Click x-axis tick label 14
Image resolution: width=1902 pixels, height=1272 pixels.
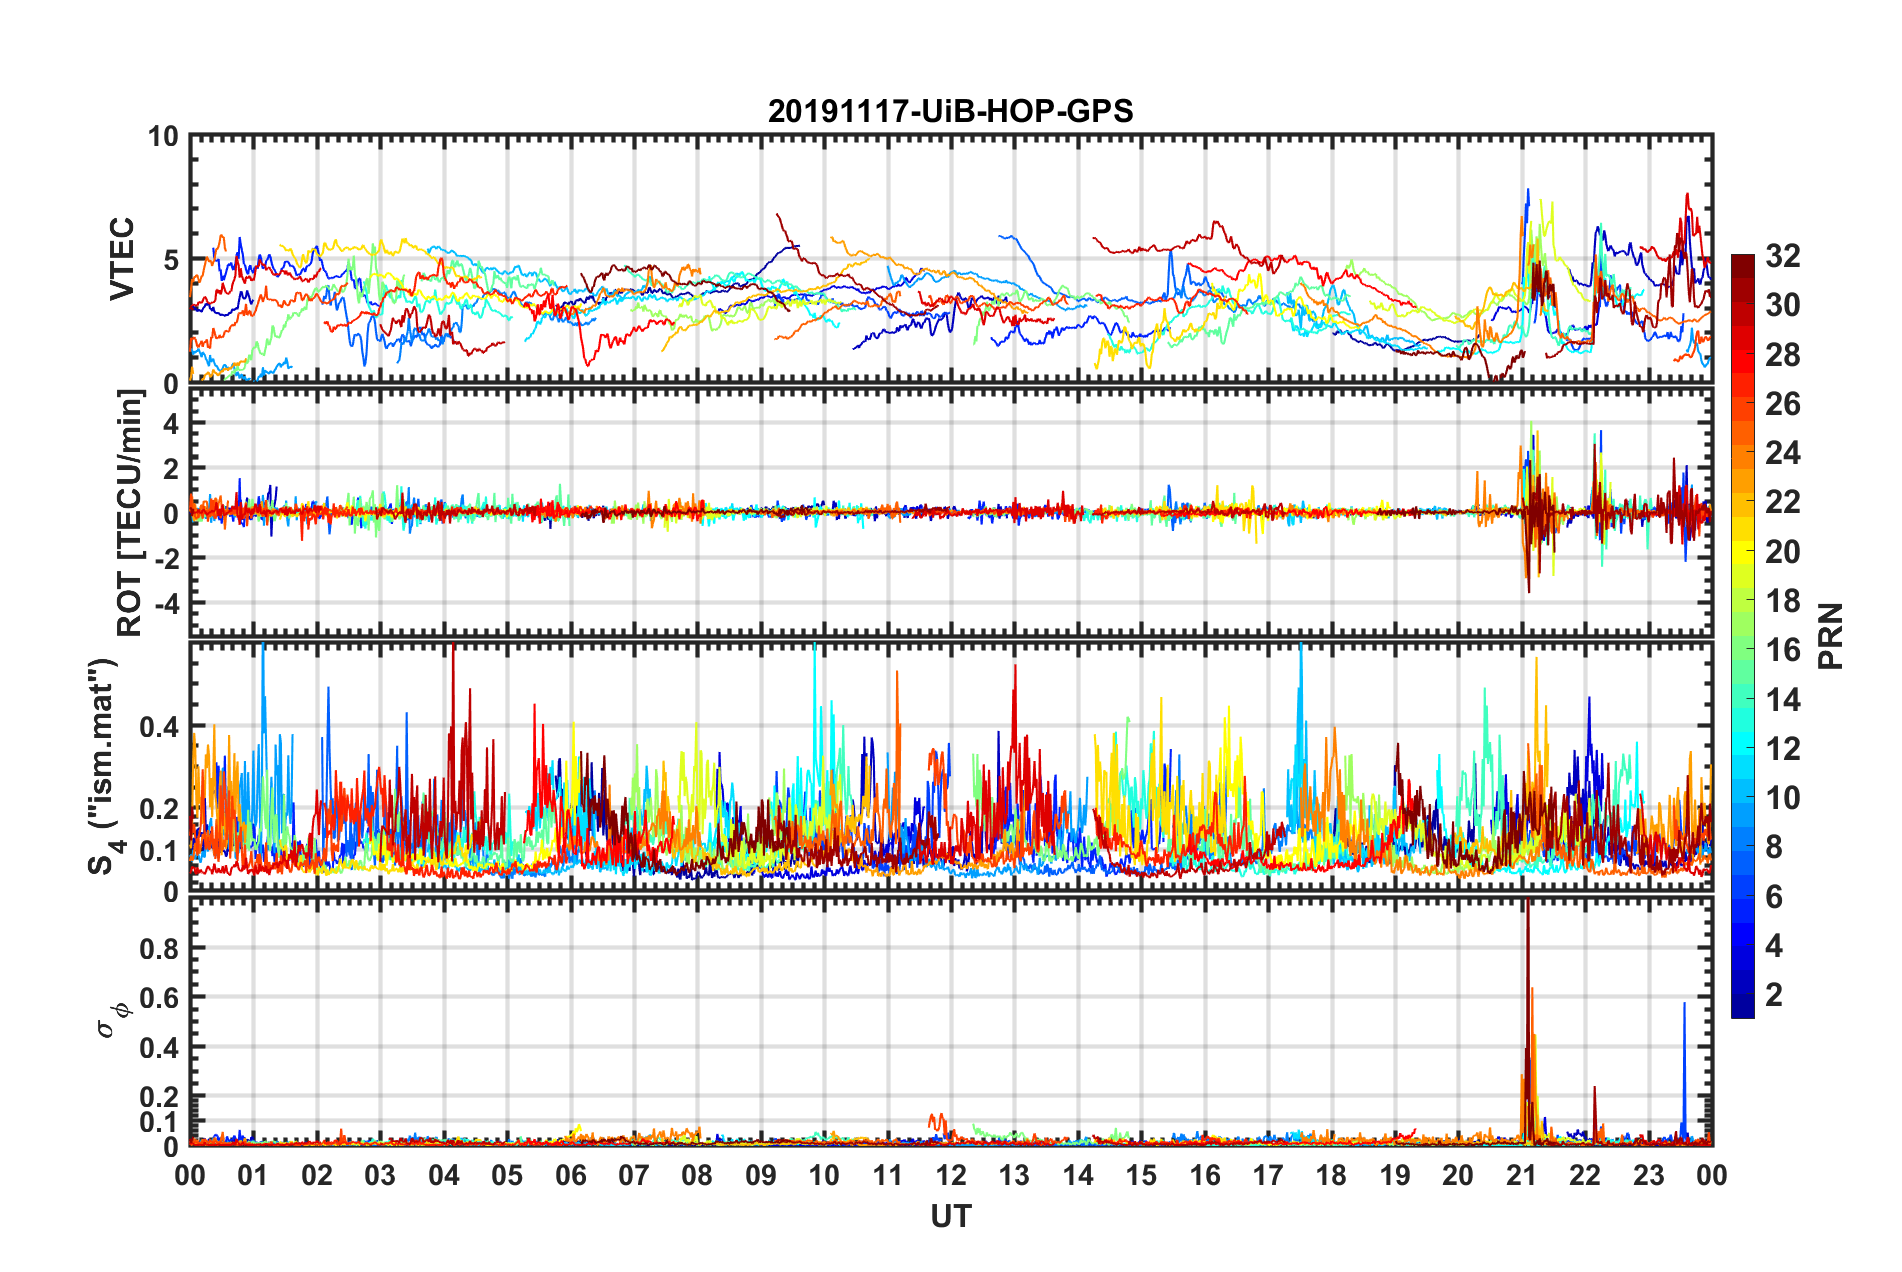tap(1078, 1175)
